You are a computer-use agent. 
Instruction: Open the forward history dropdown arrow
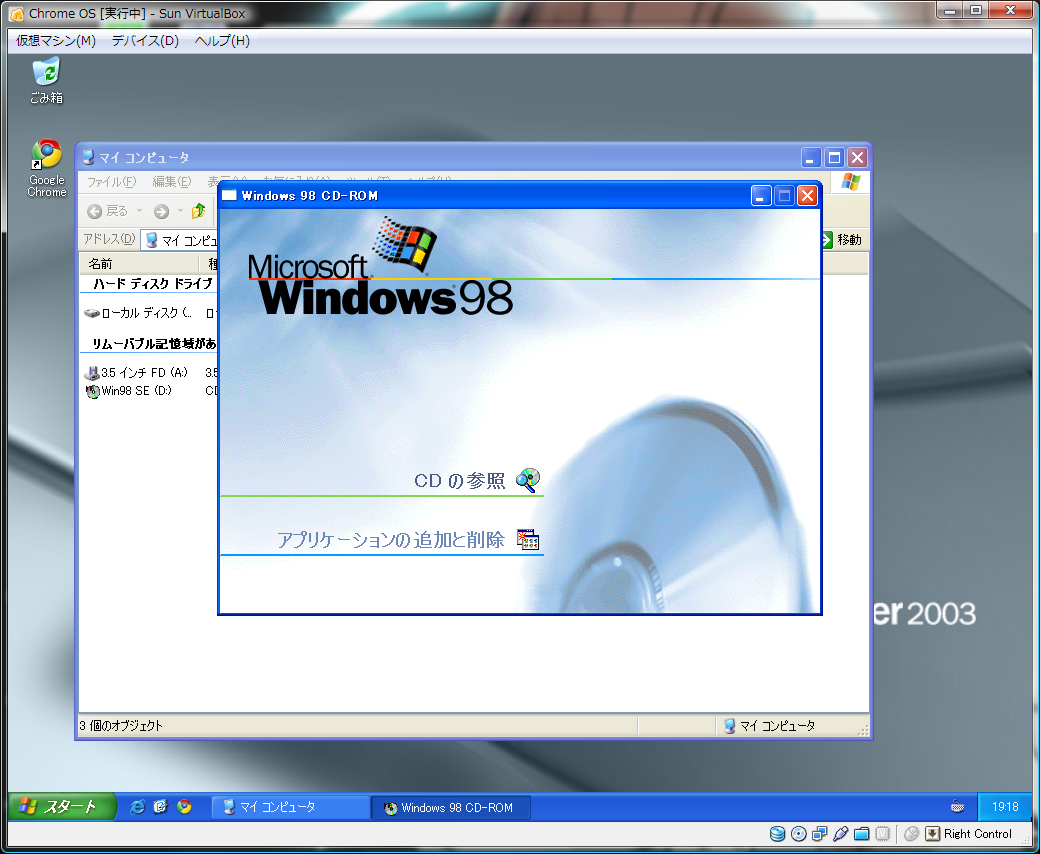pos(180,211)
